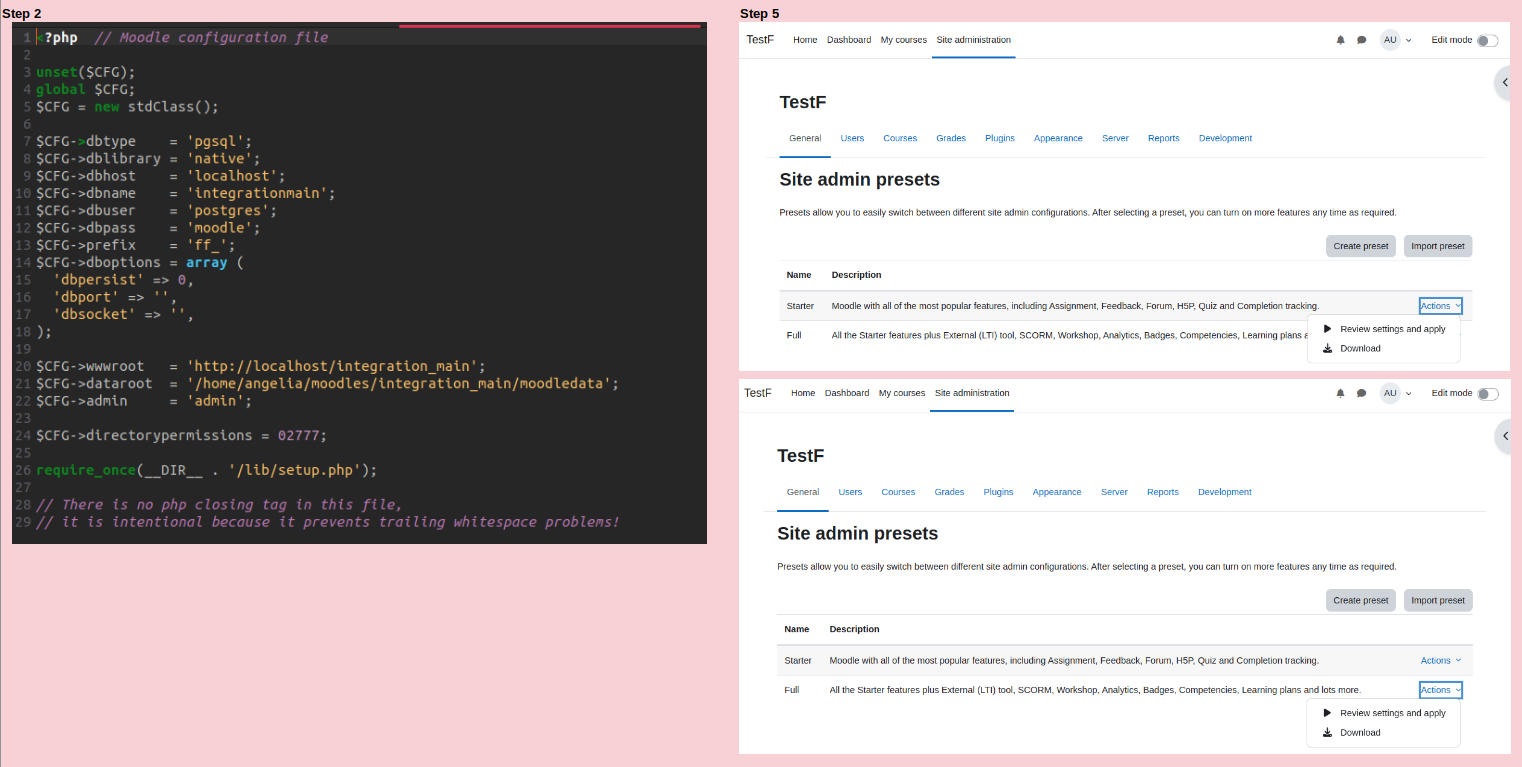Viewport: 1522px width, 767px height.
Task: Switch to Development tab in upper screenshot
Action: (1225, 138)
